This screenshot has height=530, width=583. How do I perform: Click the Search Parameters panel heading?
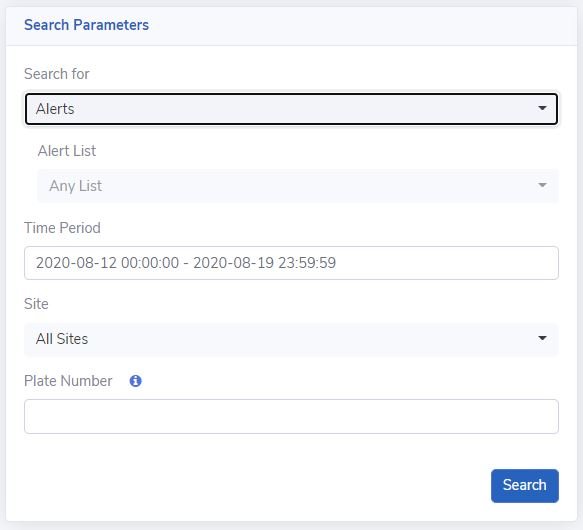click(x=86, y=25)
